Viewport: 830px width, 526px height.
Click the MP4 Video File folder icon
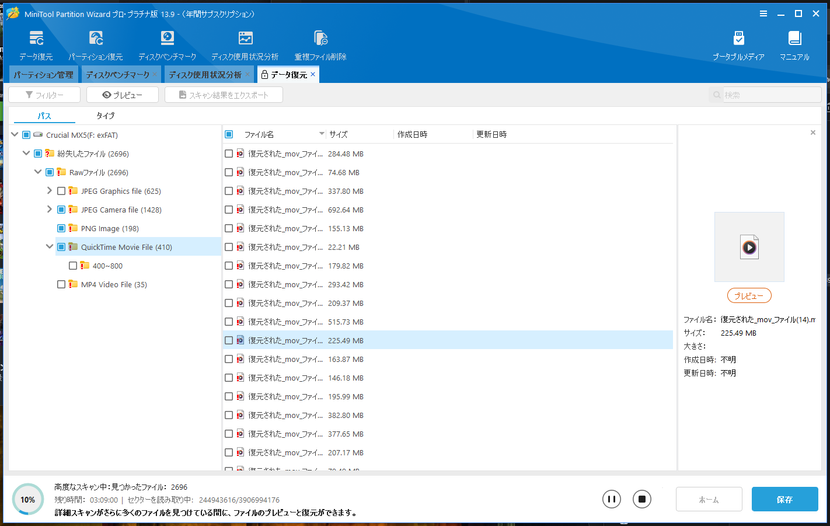tap(73, 284)
